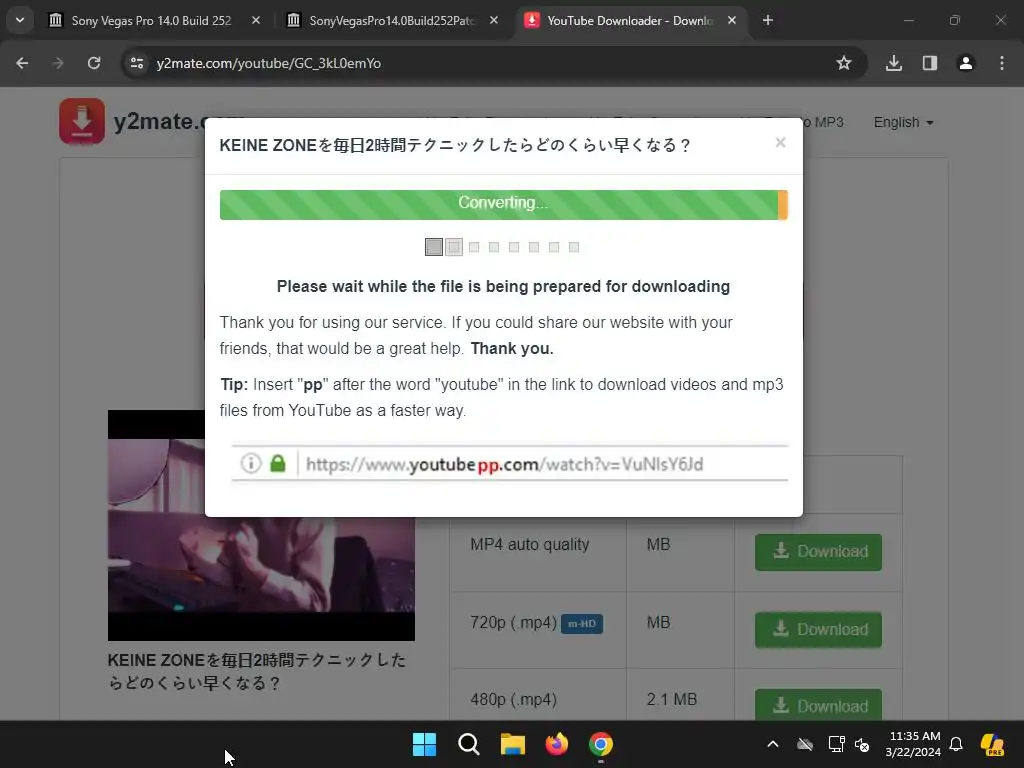Open the Windows Start menu
Image resolution: width=1024 pixels, height=768 pixels.
[424, 744]
